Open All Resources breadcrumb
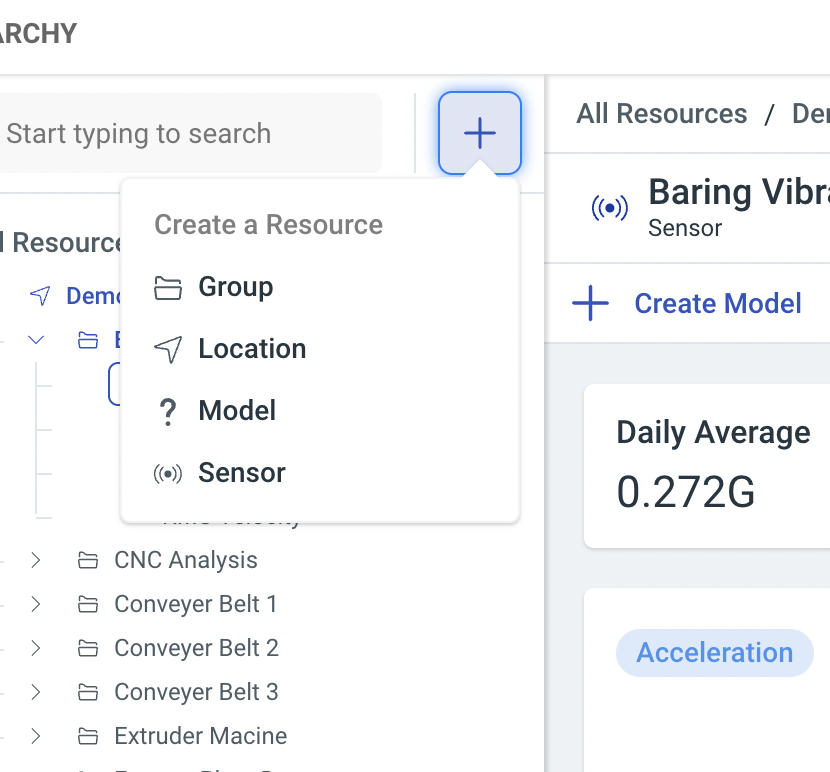The width and height of the screenshot is (830, 772). (x=662, y=114)
